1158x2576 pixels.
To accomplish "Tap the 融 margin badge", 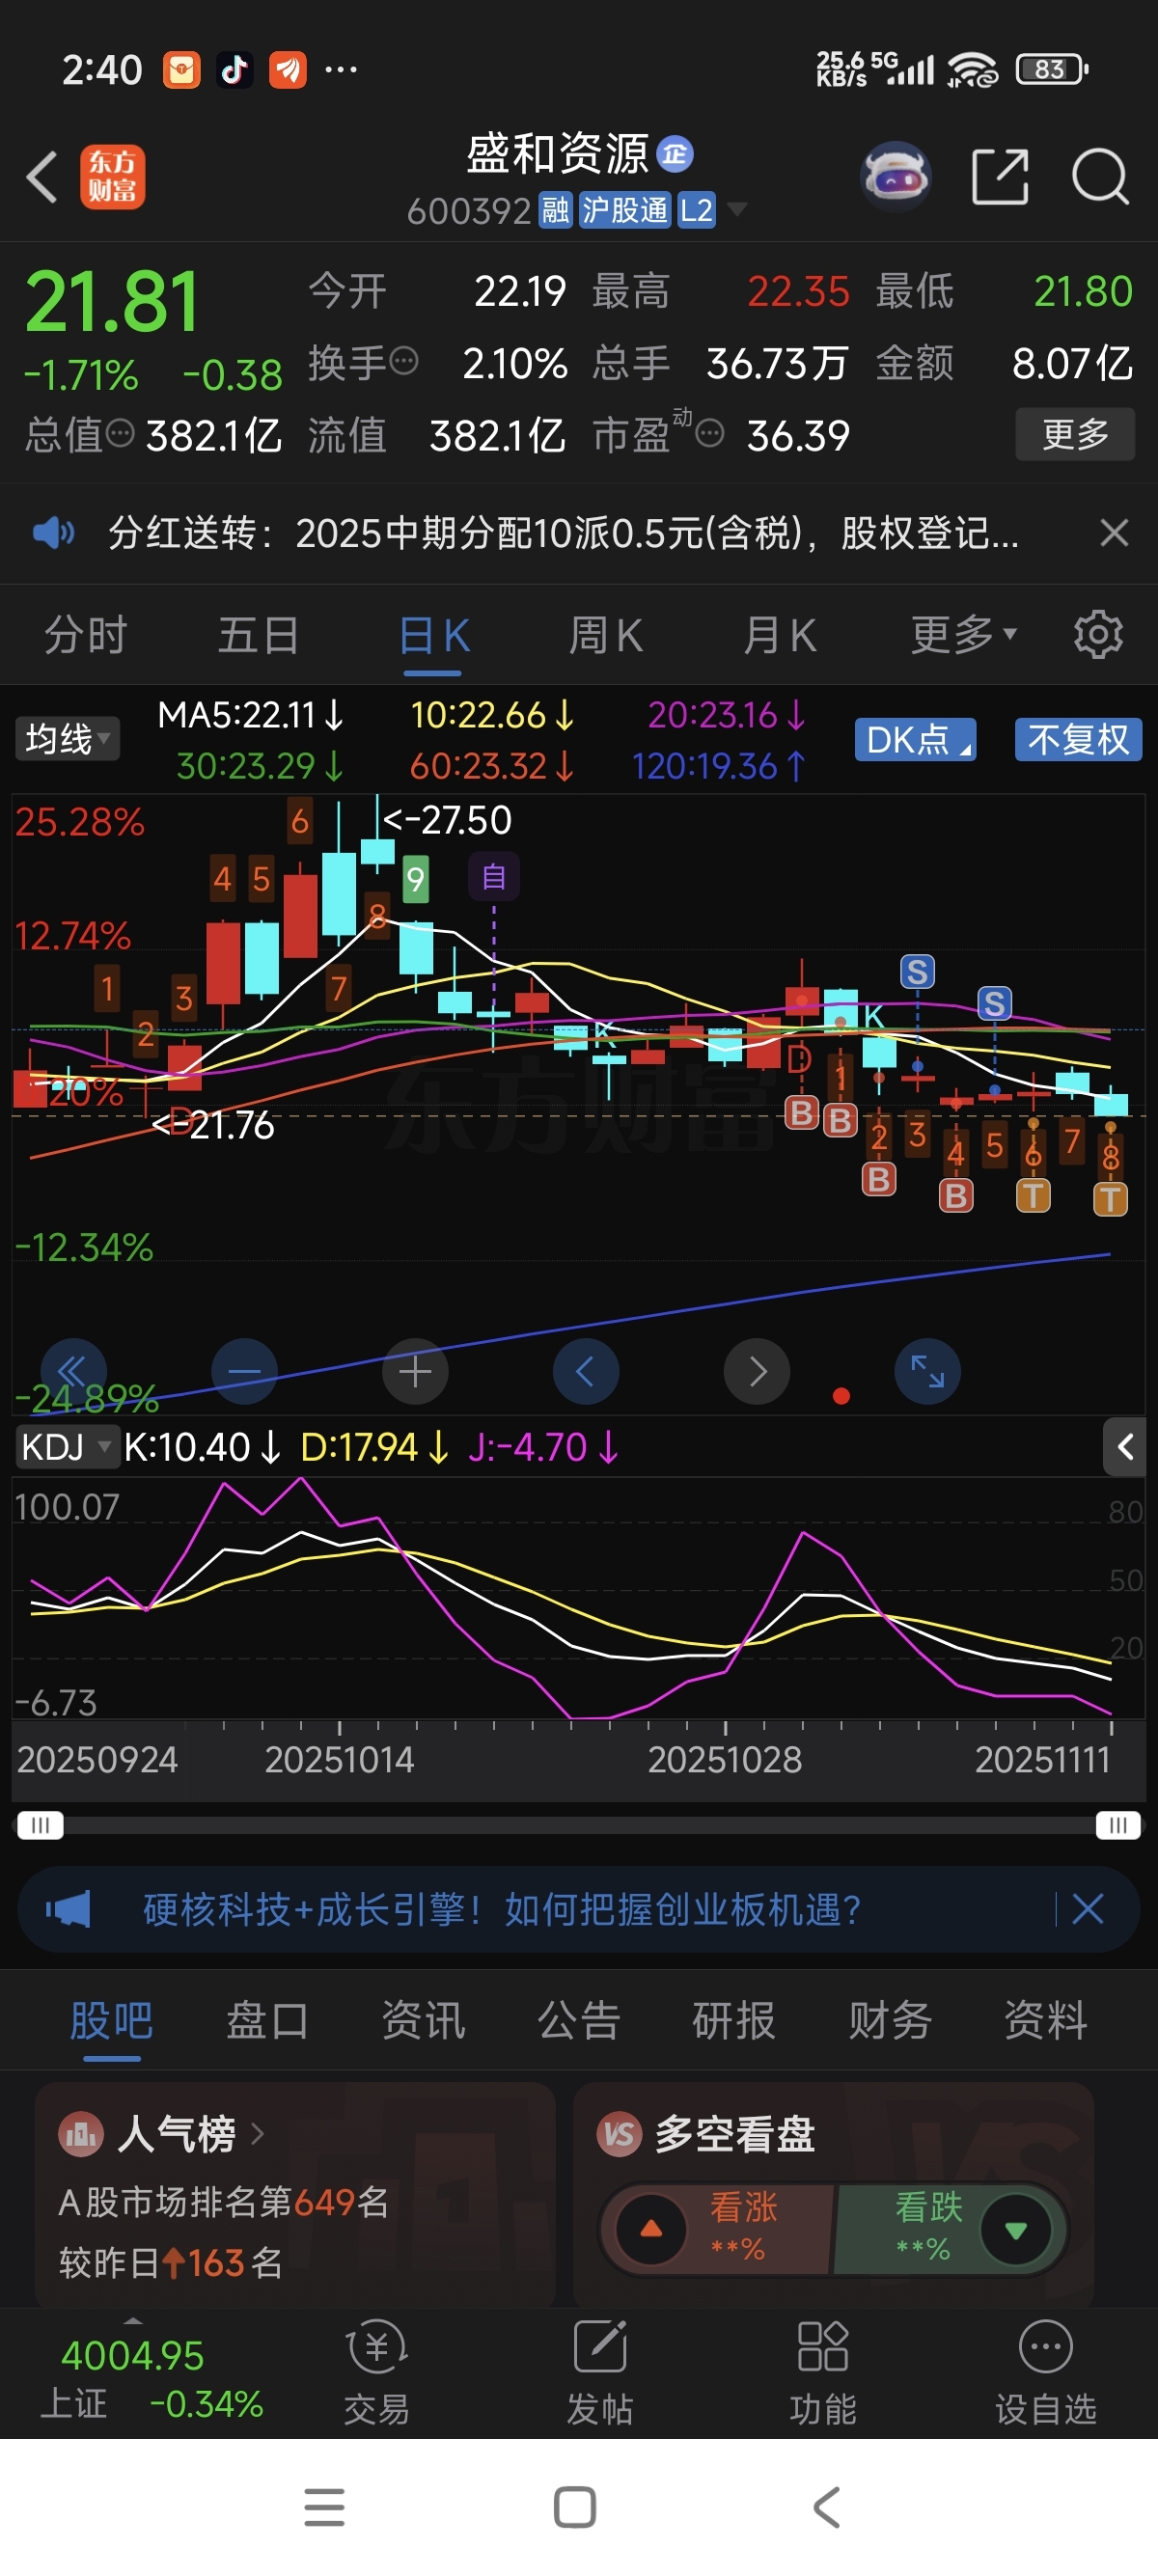I will [555, 210].
